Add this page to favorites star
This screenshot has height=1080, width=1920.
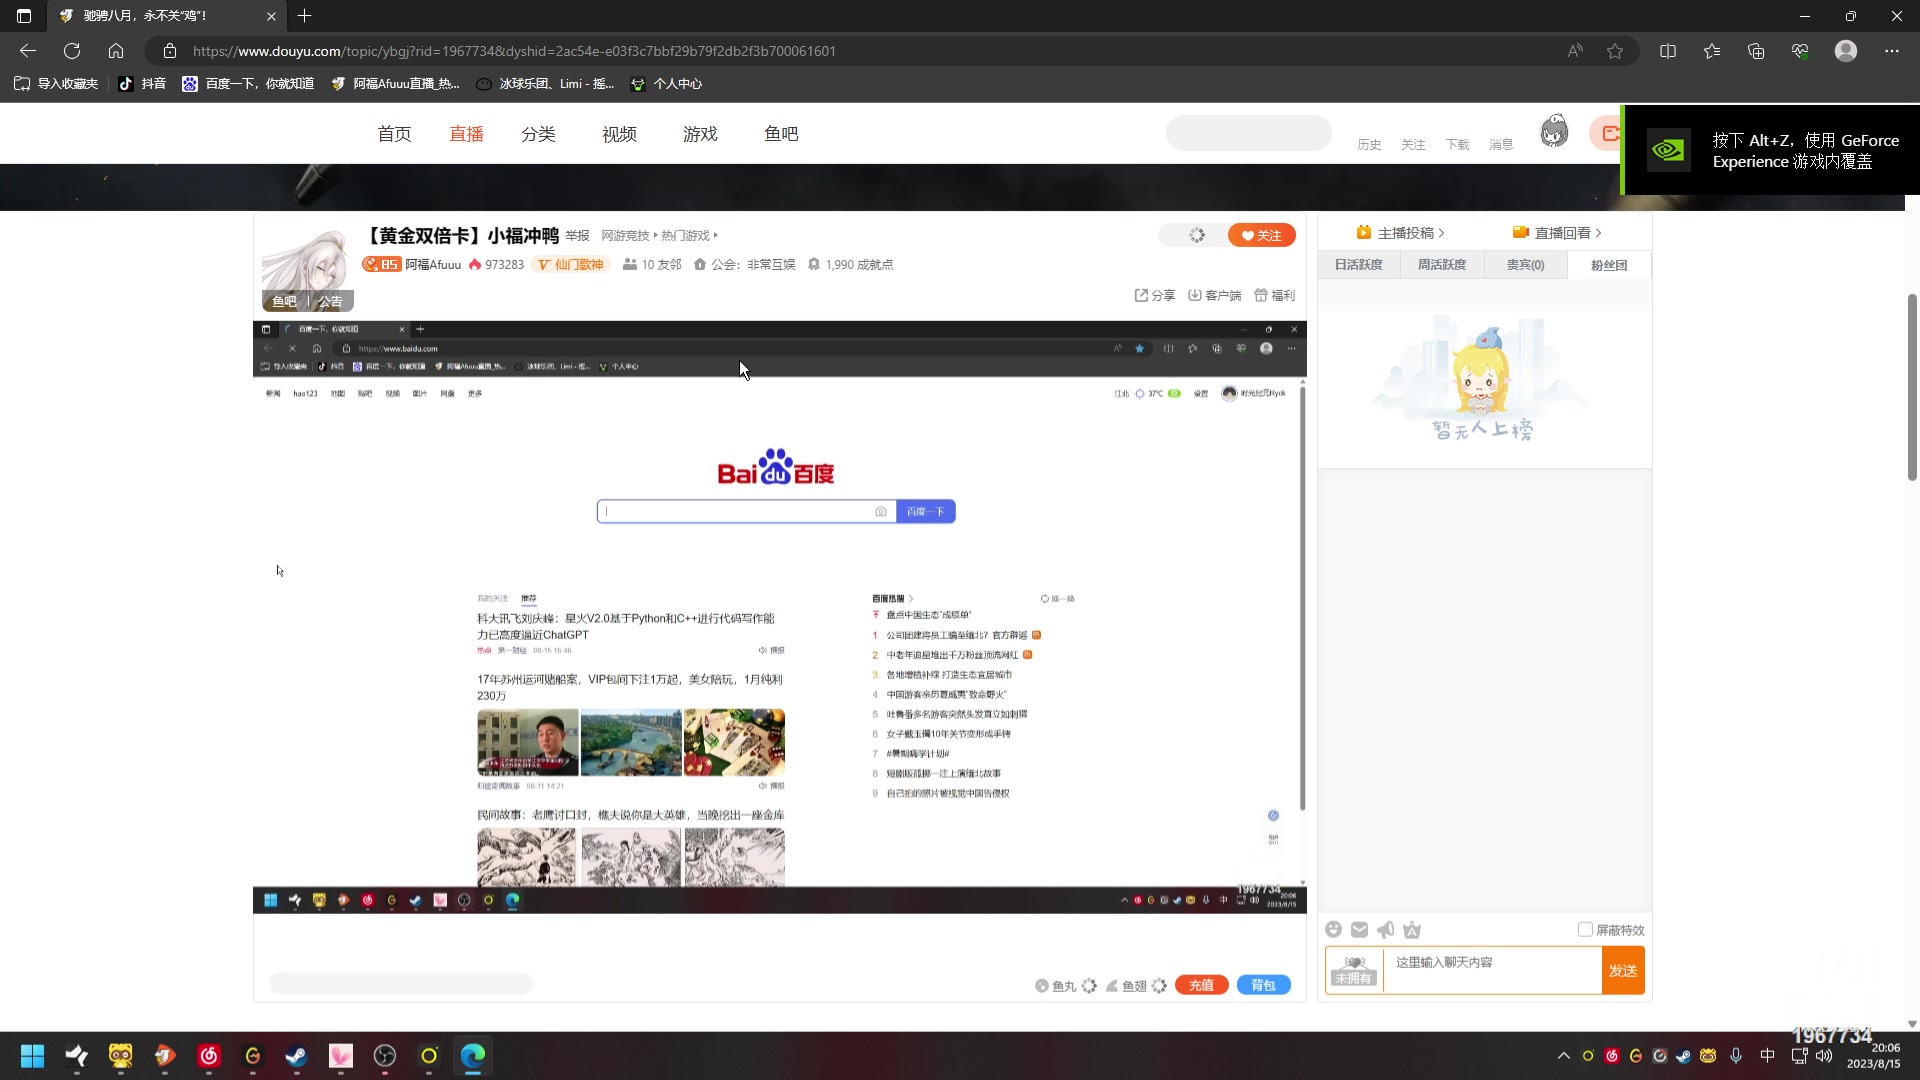pyautogui.click(x=1615, y=51)
